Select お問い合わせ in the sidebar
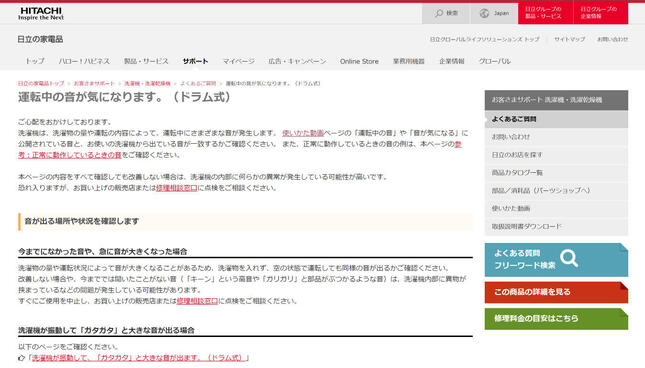This screenshot has width=645, height=368. pos(556,137)
